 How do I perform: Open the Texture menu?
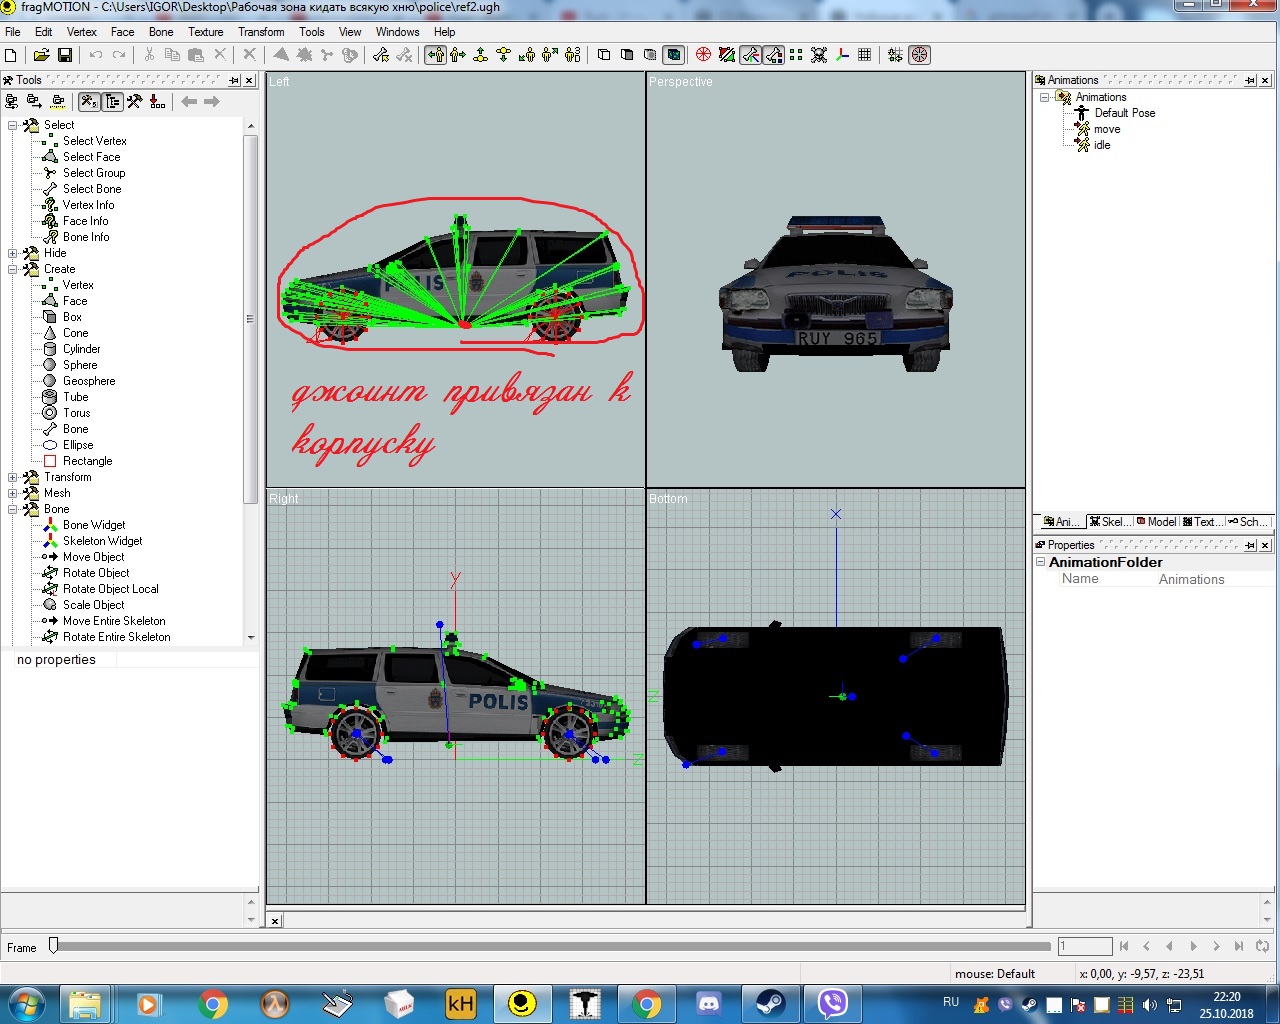pyautogui.click(x=206, y=32)
